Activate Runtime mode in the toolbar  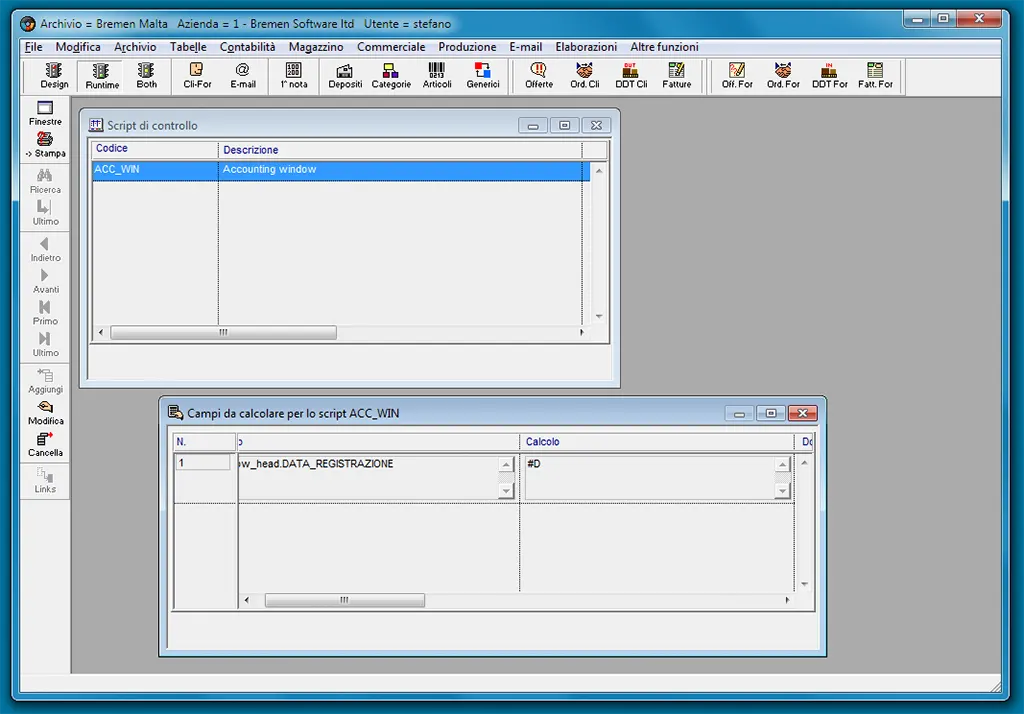pyautogui.click(x=102, y=76)
